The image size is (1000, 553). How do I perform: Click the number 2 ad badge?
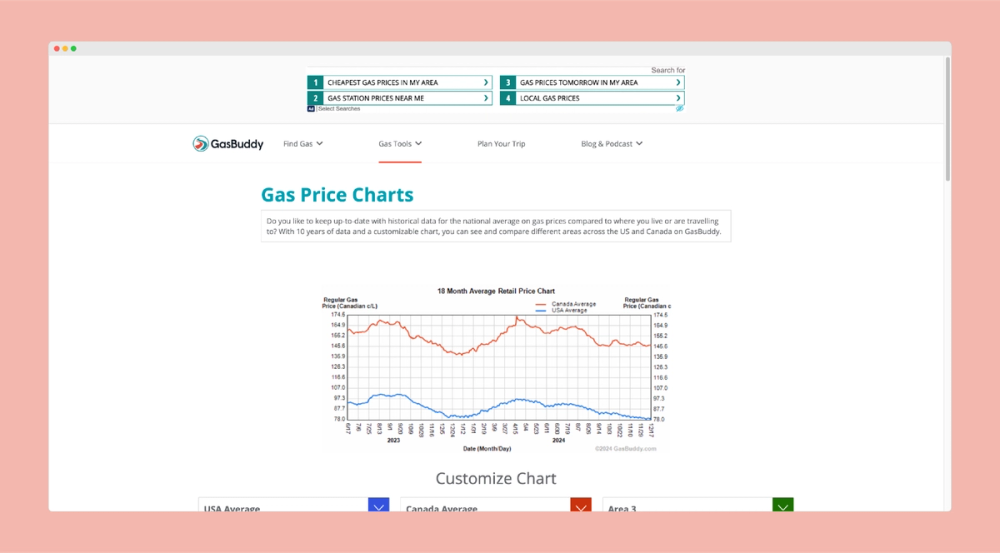(x=315, y=98)
